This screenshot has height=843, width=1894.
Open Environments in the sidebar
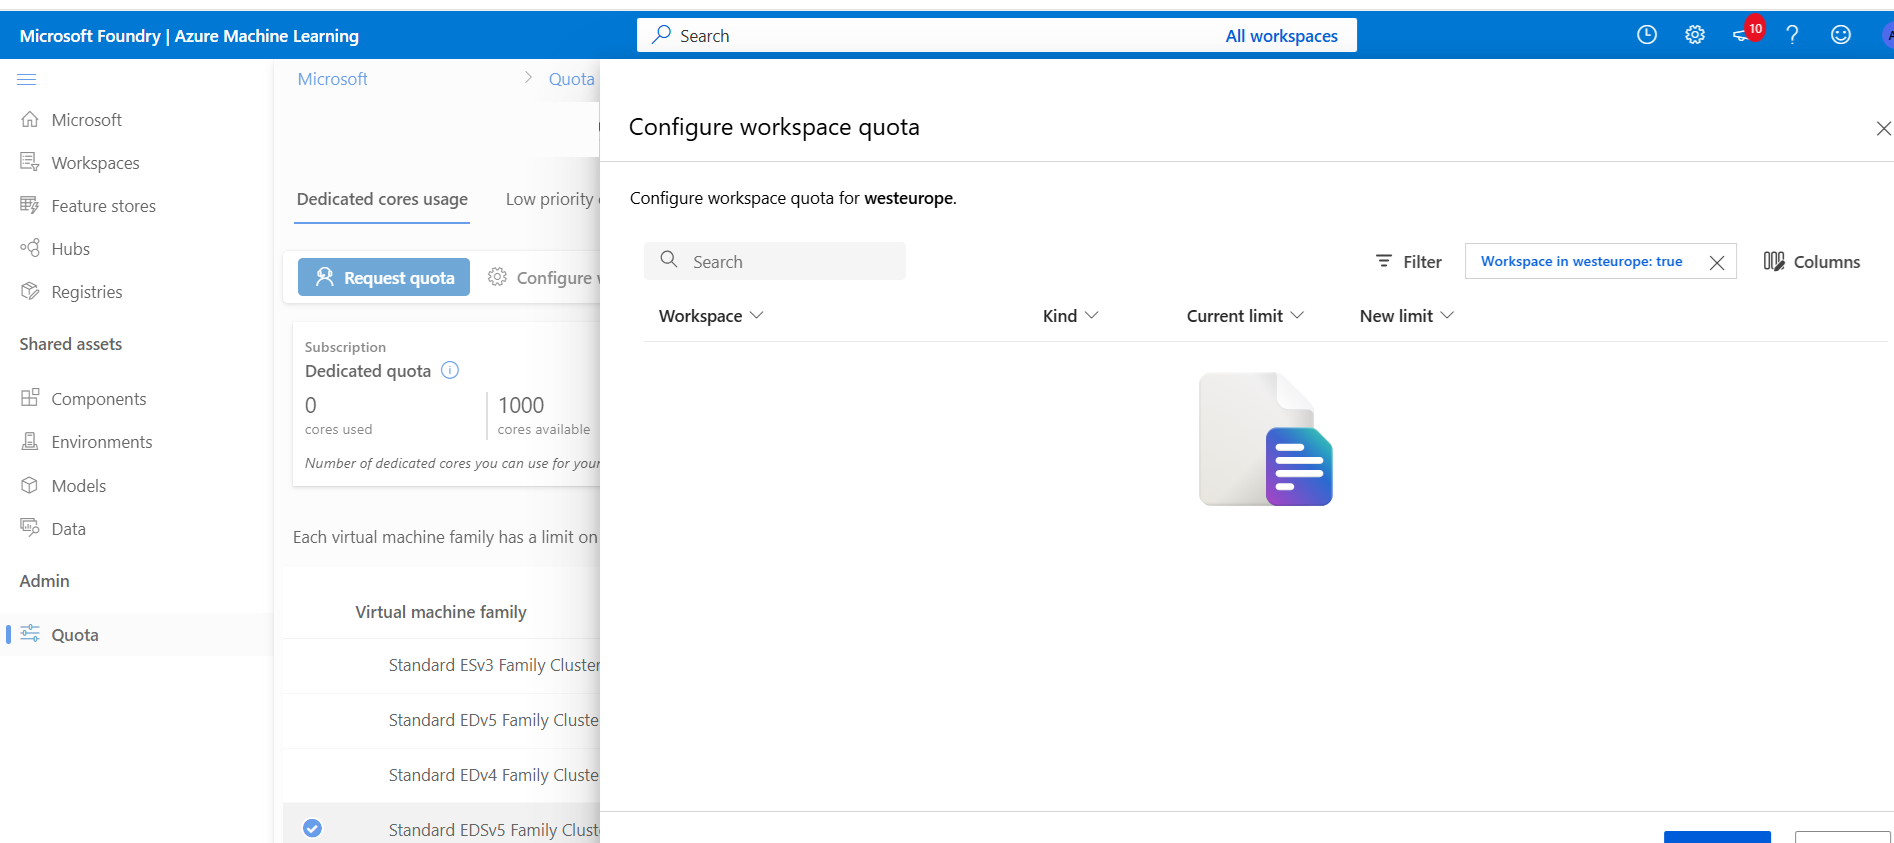coord(102,442)
